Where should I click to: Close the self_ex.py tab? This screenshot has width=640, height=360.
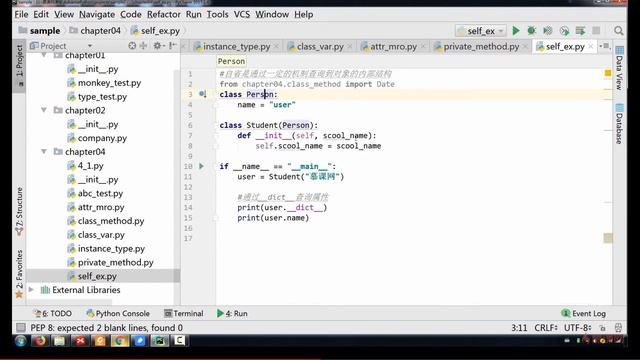coord(591,47)
